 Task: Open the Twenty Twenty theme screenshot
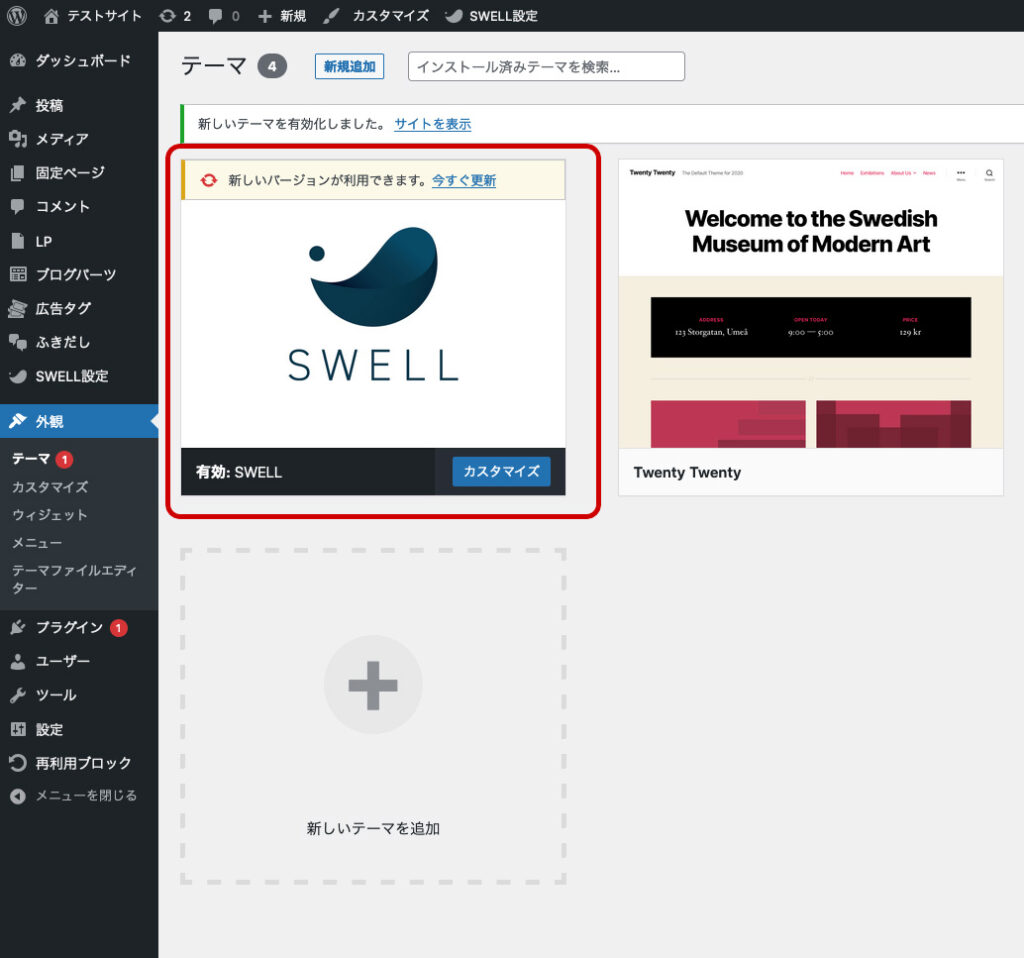tap(810, 304)
